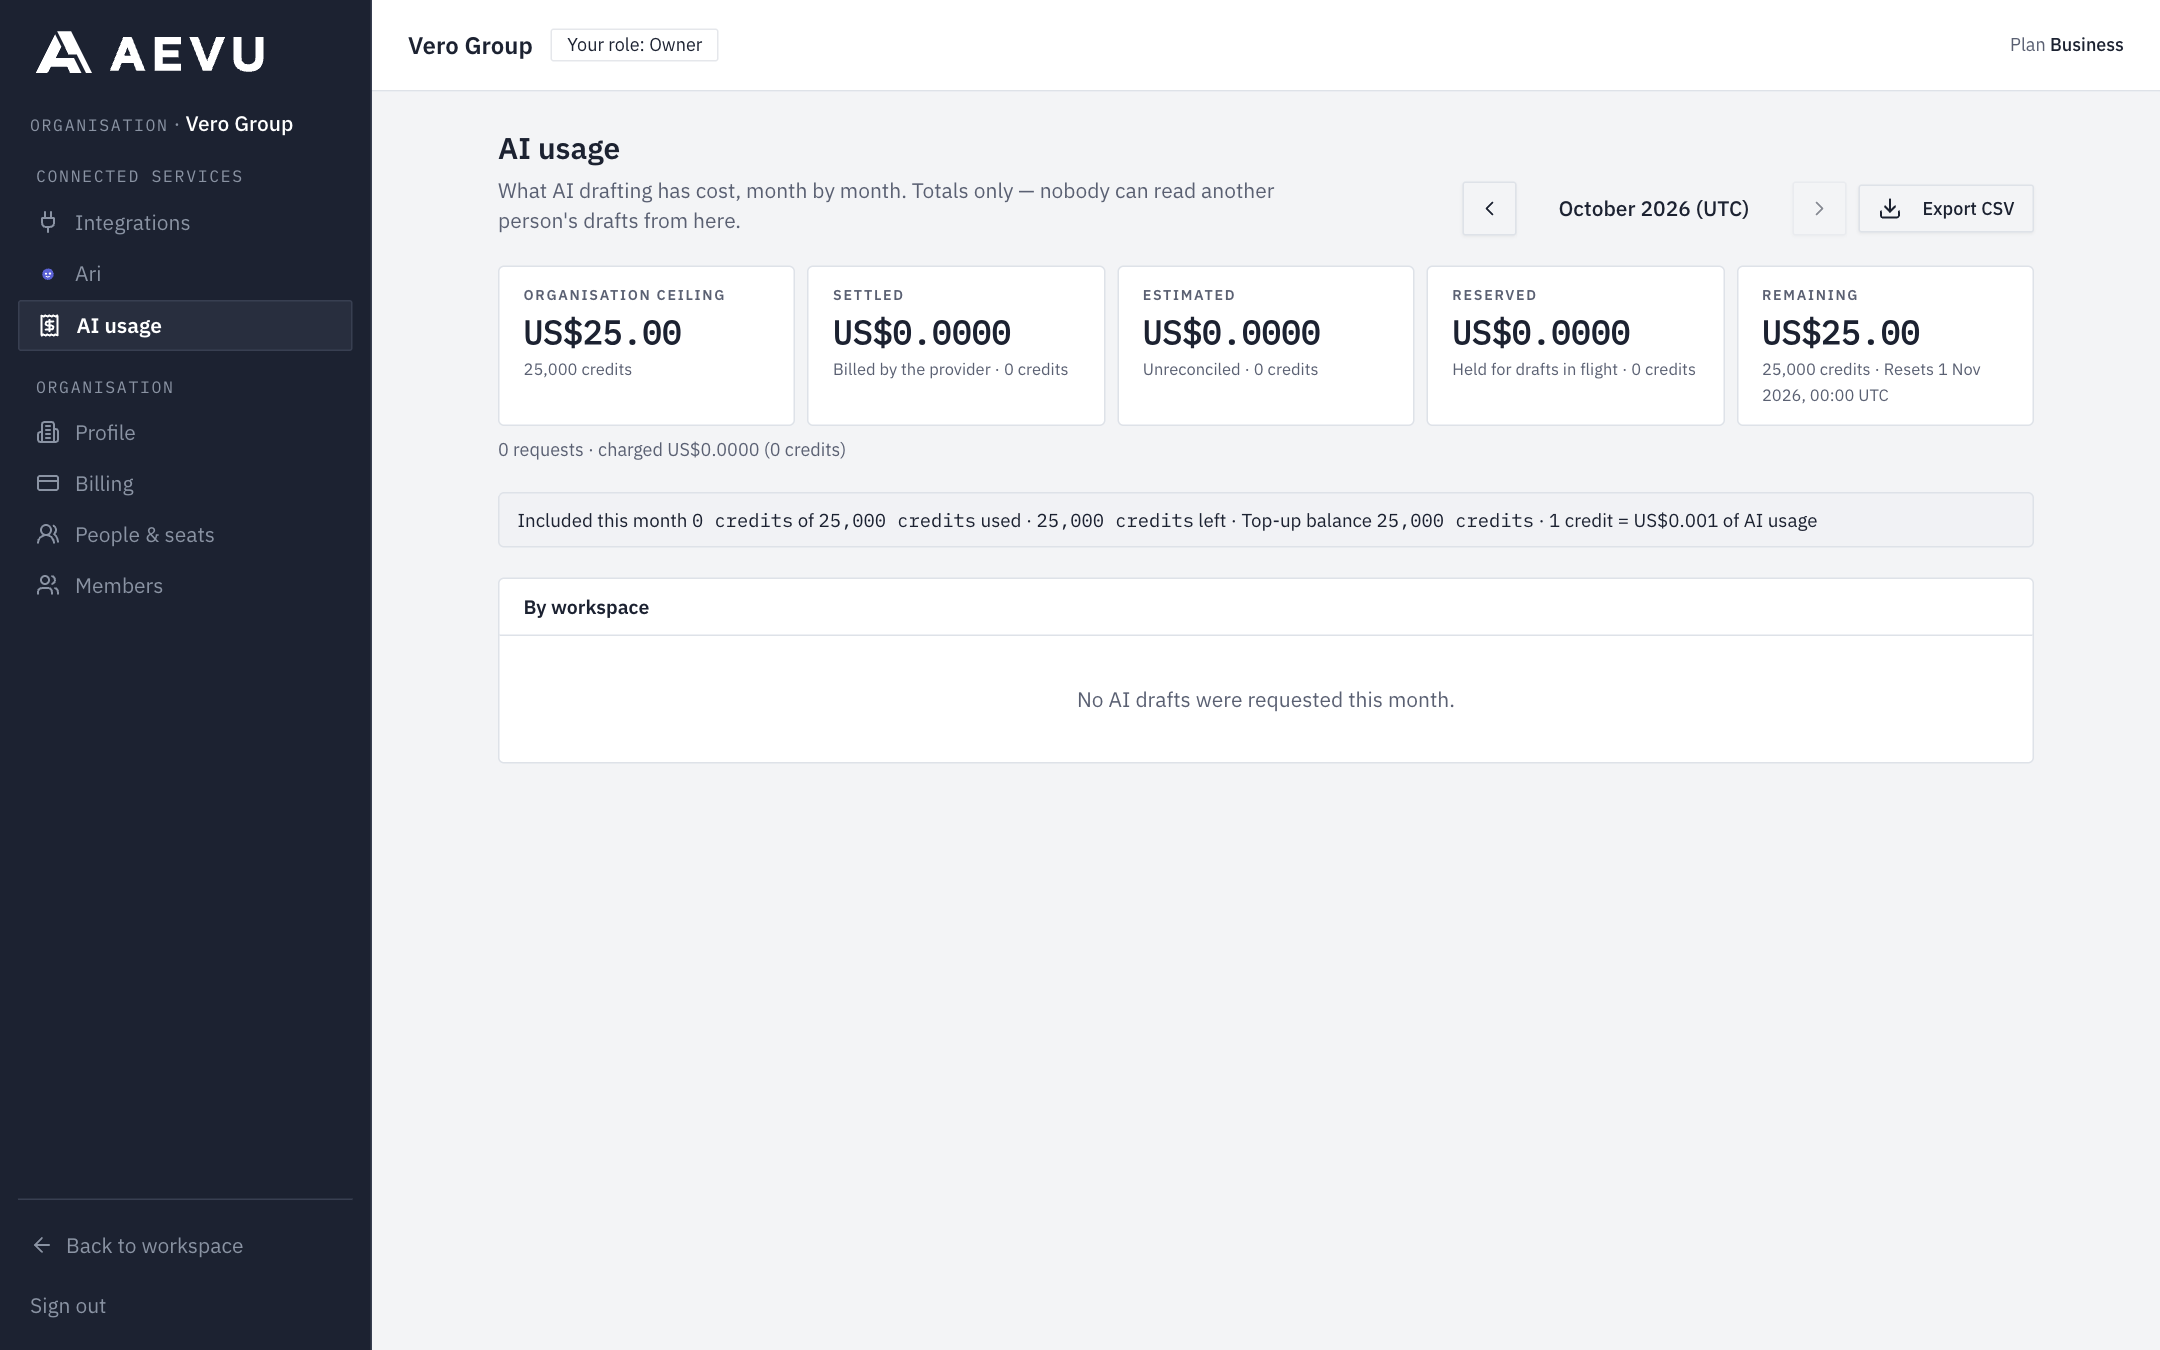This screenshot has height=1350, width=2160.
Task: Click the Reserved amount card
Action: click(x=1575, y=346)
